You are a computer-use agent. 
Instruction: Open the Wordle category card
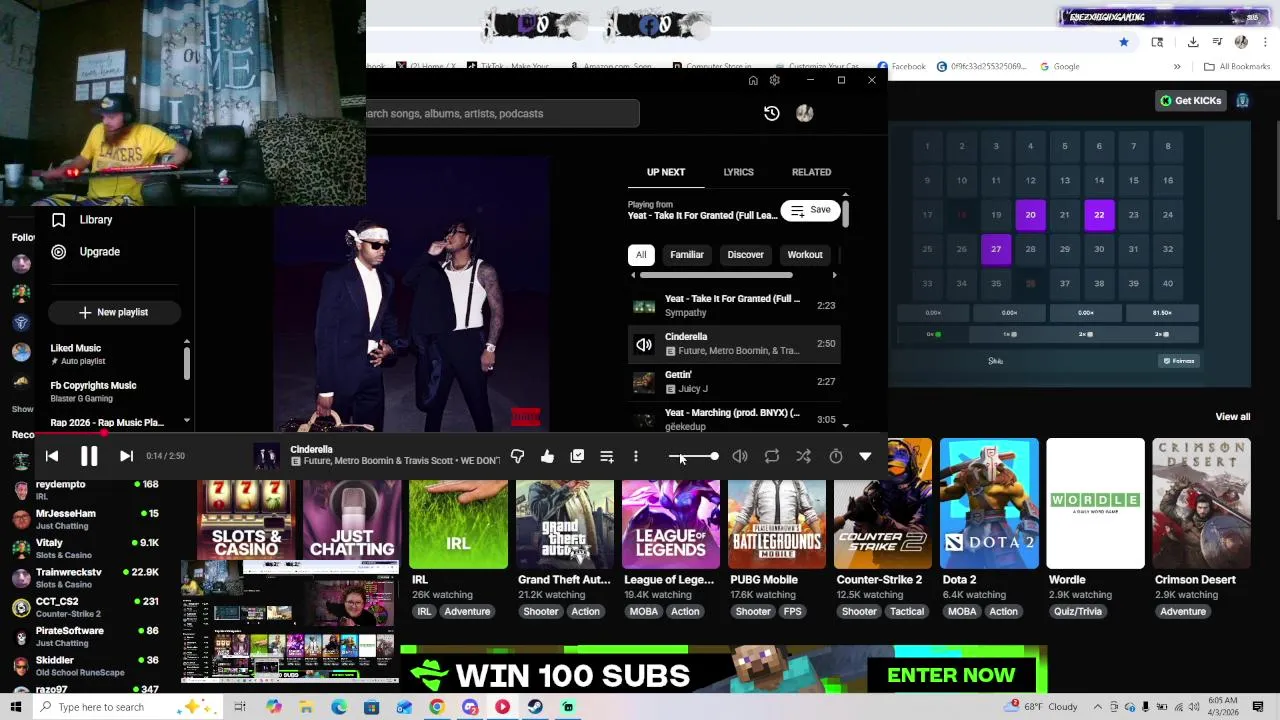pyautogui.click(x=1095, y=503)
